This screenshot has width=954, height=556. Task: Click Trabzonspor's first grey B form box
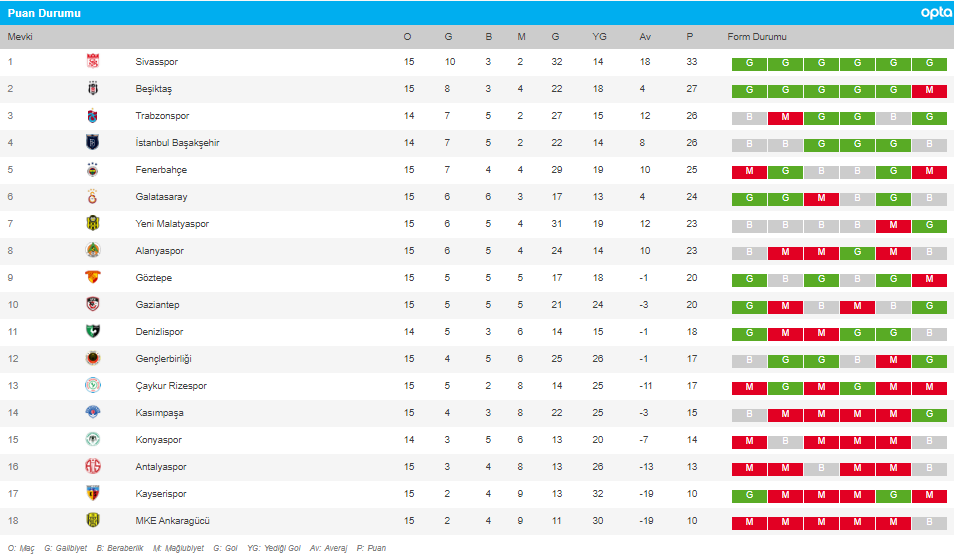(749, 117)
